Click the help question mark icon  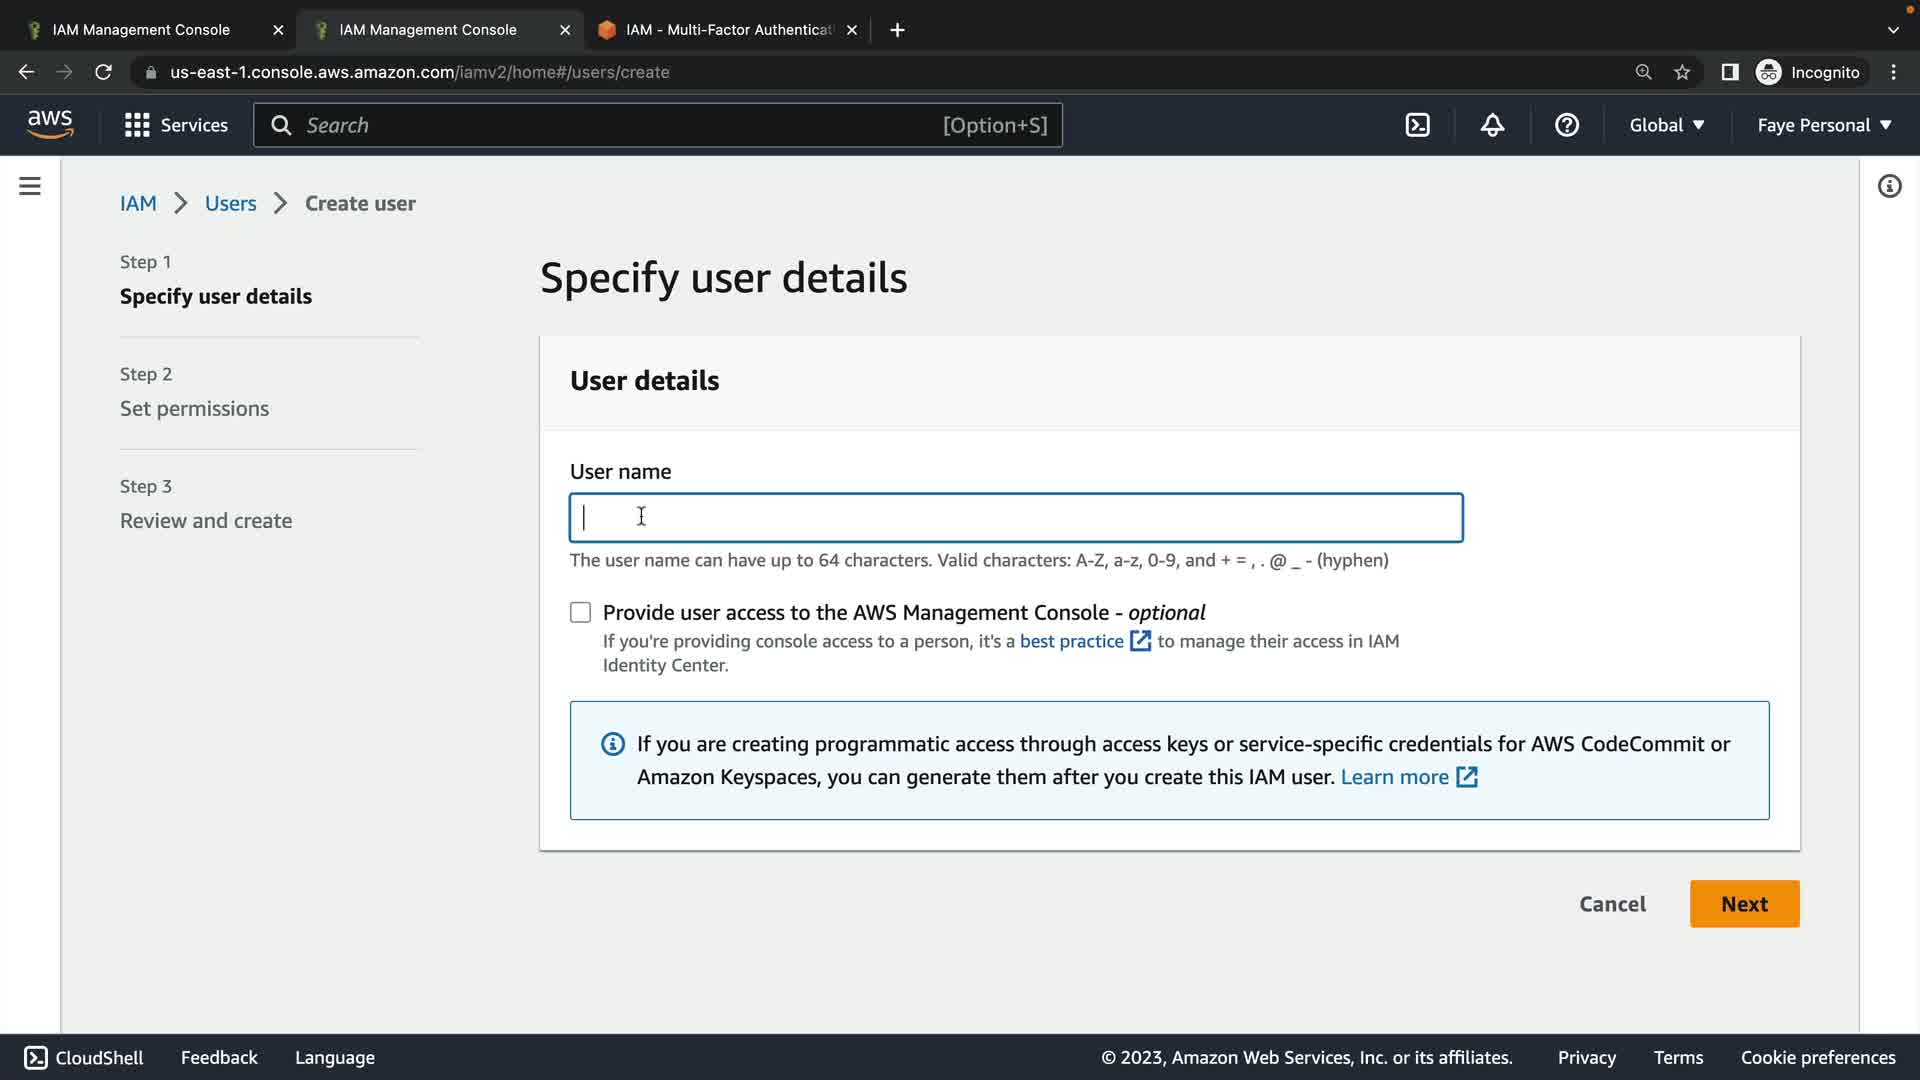(1566, 125)
